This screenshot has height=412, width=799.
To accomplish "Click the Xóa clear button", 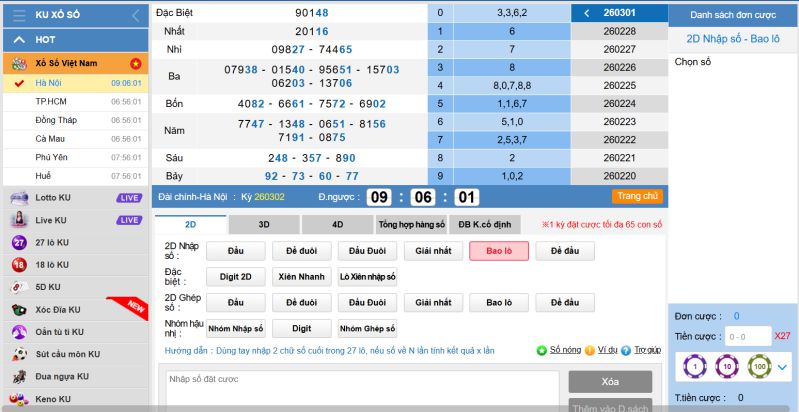I will [610, 382].
